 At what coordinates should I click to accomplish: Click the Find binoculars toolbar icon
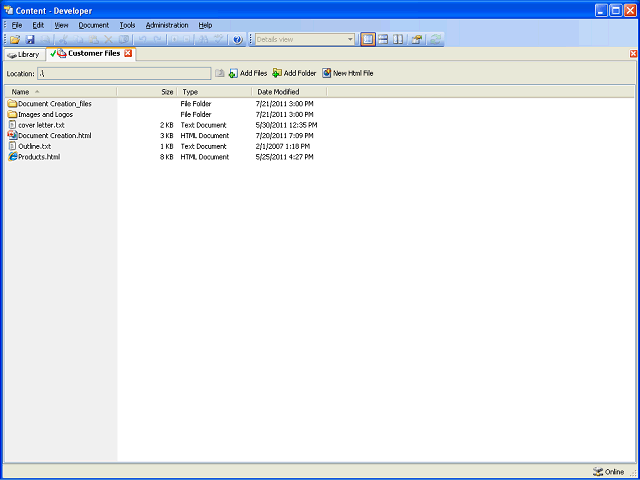pyautogui.click(x=202, y=40)
